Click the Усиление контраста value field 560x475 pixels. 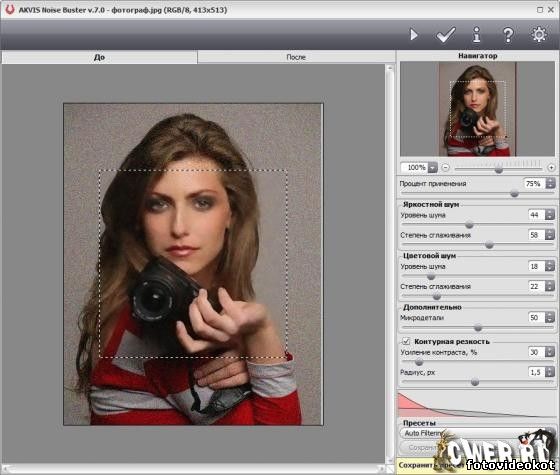pos(537,352)
